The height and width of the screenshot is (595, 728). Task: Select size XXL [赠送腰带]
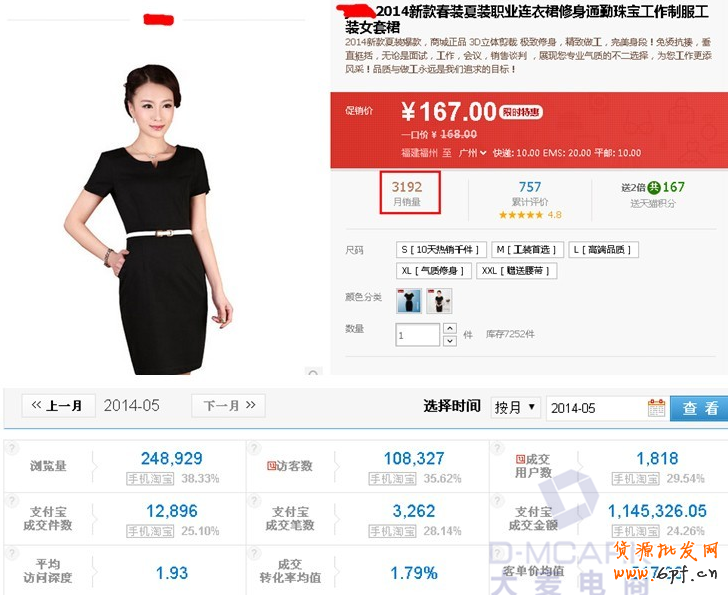[517, 271]
